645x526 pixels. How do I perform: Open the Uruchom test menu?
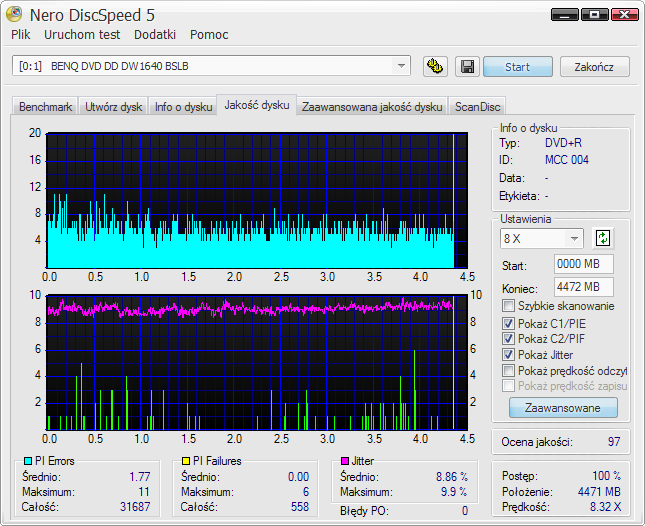pos(82,35)
